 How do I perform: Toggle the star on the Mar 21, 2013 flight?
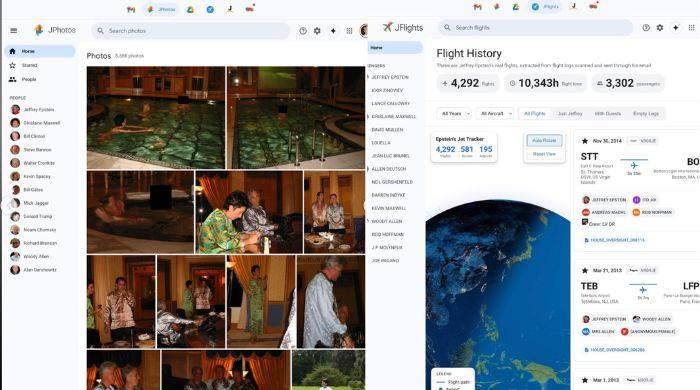585,270
